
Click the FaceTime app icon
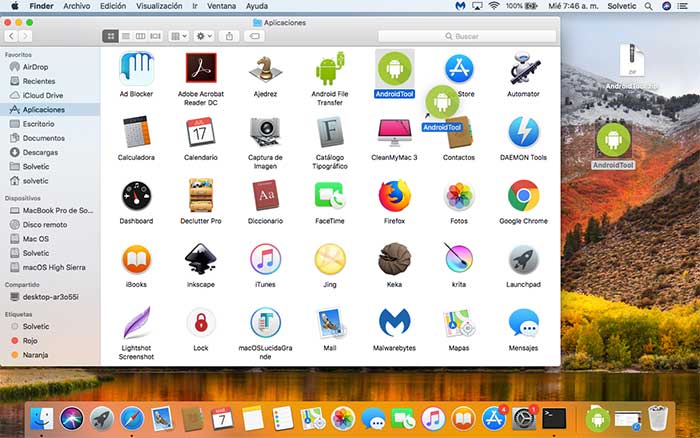(x=330, y=196)
